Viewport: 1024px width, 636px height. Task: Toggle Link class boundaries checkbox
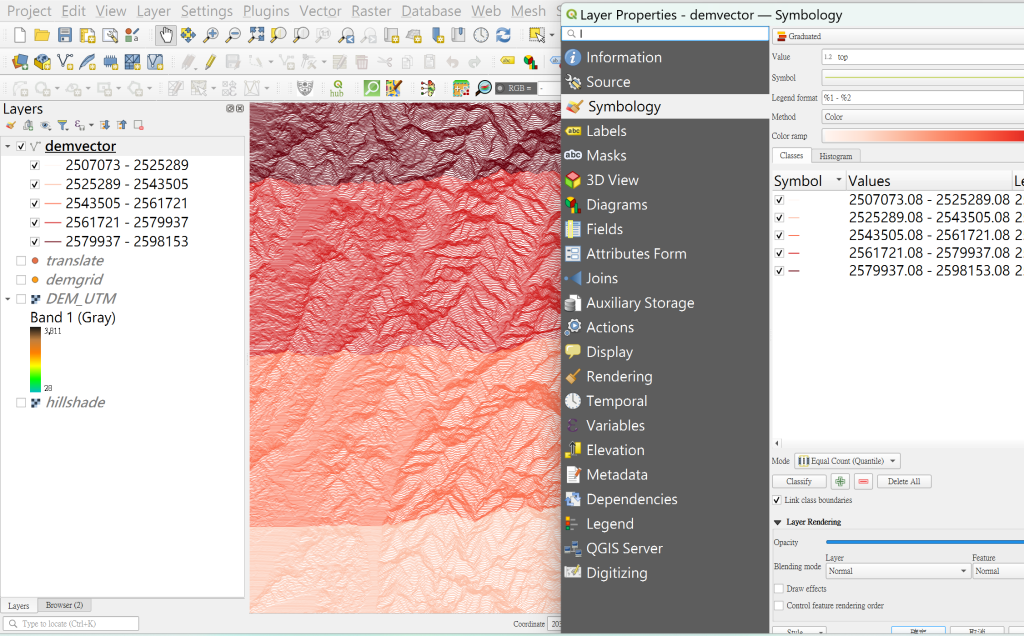(776, 500)
